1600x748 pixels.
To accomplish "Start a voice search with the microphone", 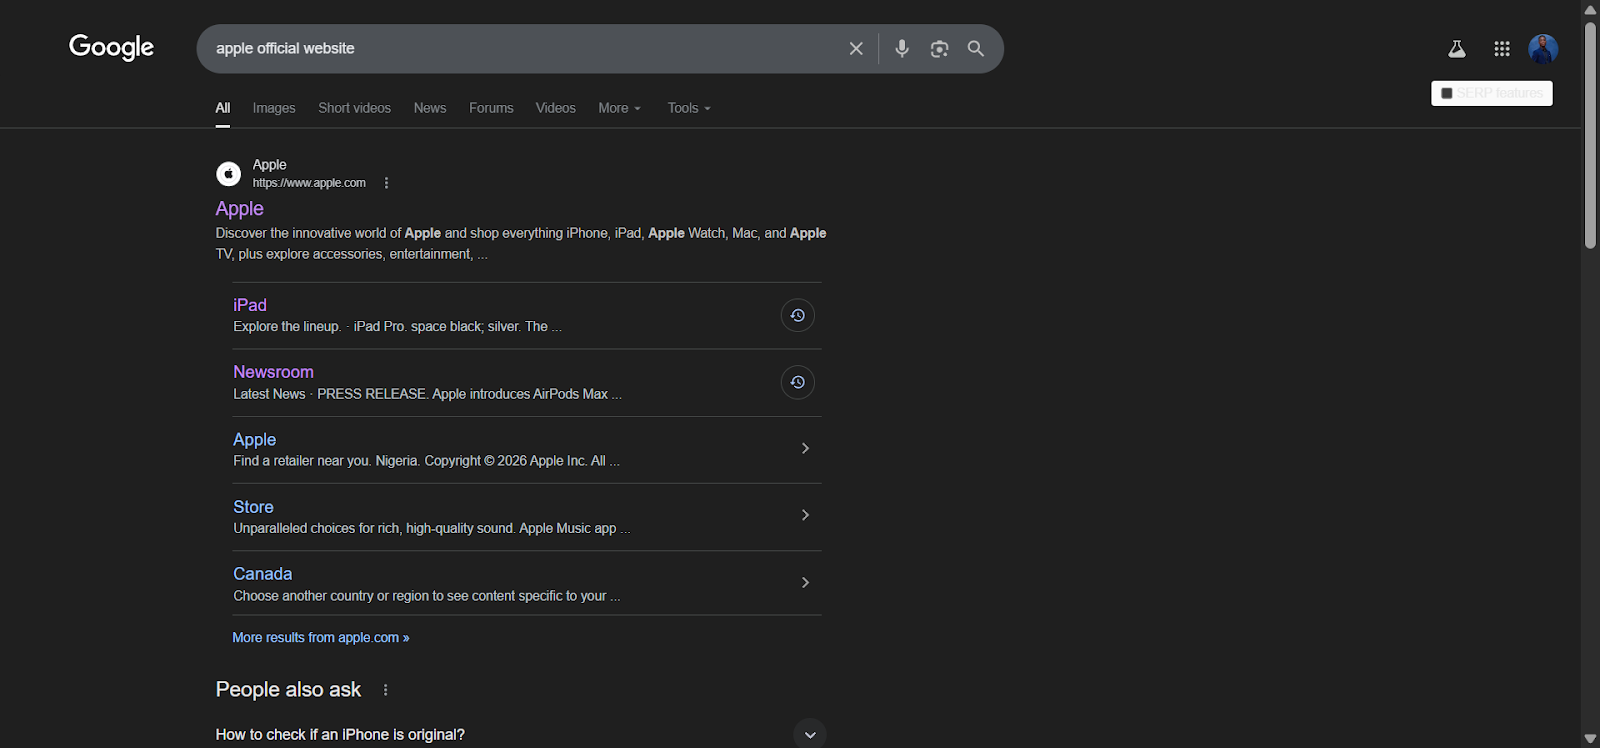I will click(x=902, y=49).
